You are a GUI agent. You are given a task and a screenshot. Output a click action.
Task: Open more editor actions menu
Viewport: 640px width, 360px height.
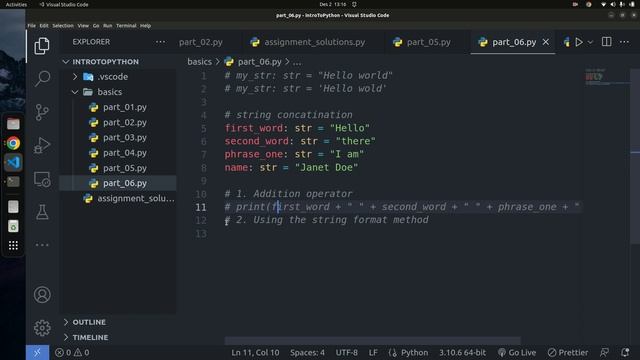(624, 42)
